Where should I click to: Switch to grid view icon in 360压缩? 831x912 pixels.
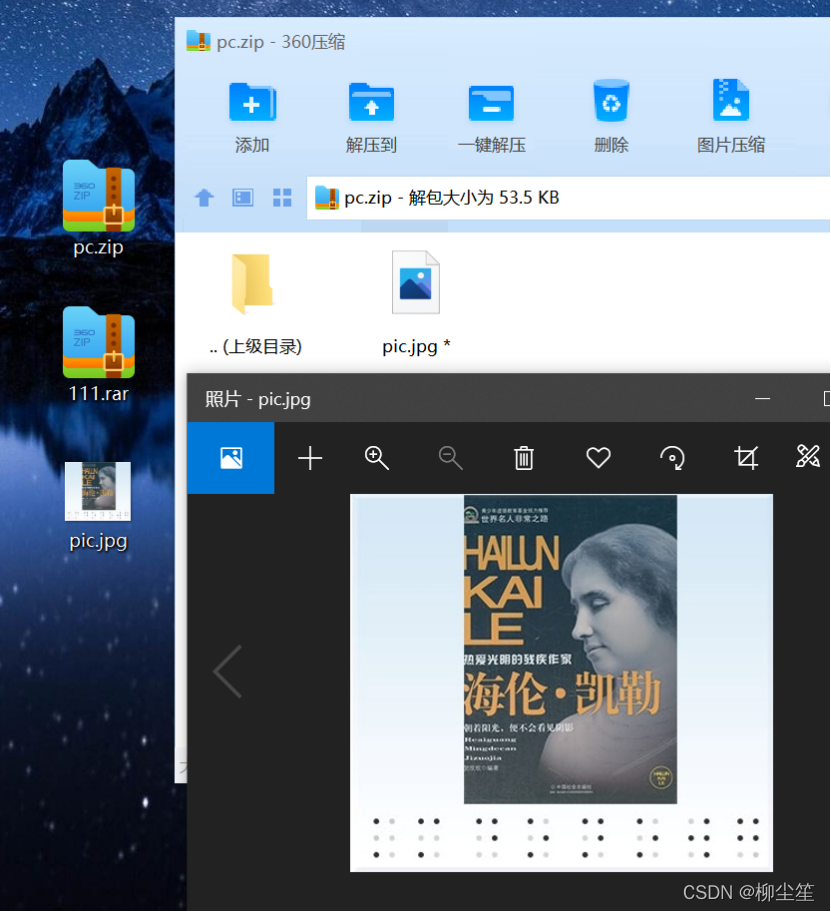(282, 198)
